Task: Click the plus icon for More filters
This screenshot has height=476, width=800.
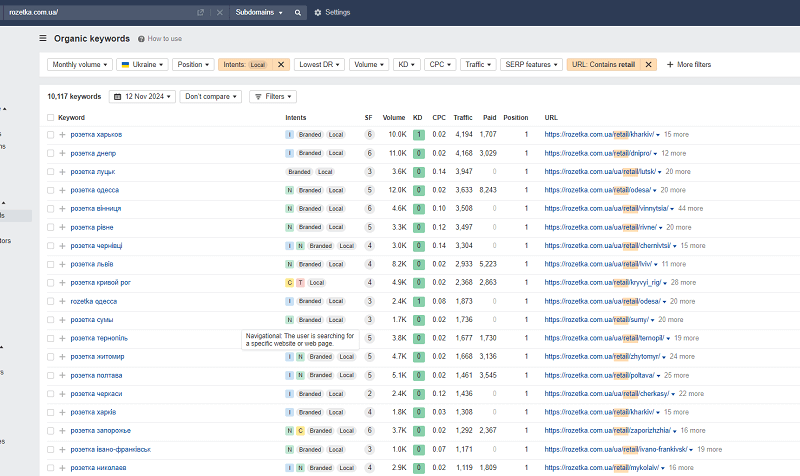Action: coord(670,65)
